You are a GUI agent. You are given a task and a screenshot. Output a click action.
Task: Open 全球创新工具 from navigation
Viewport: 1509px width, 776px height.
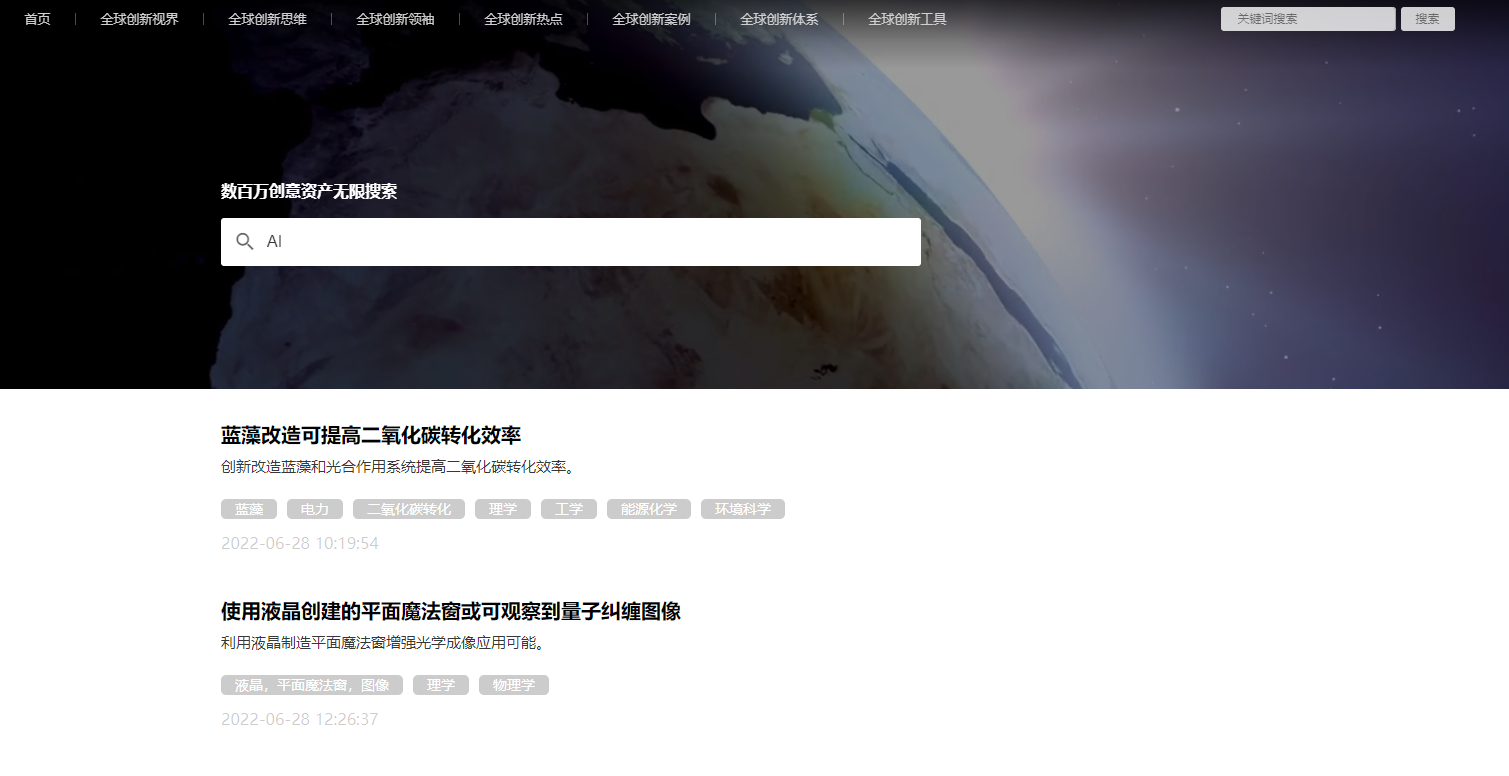(907, 19)
